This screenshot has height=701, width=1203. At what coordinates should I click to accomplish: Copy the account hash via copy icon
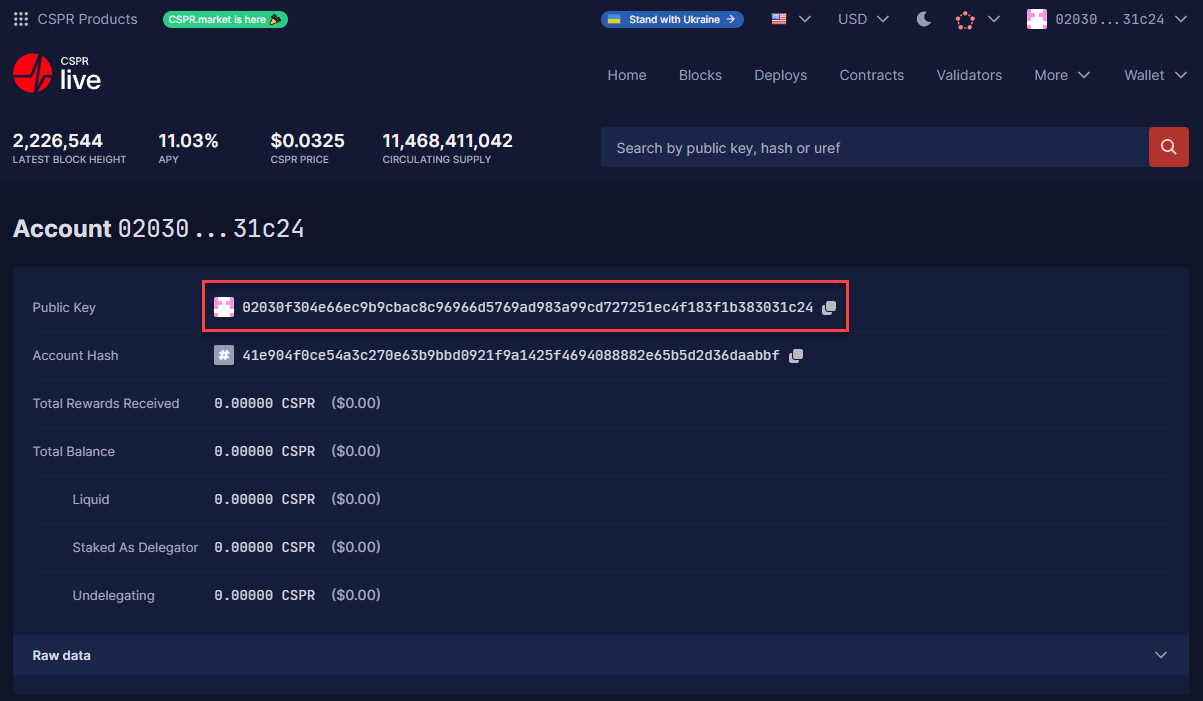(795, 356)
